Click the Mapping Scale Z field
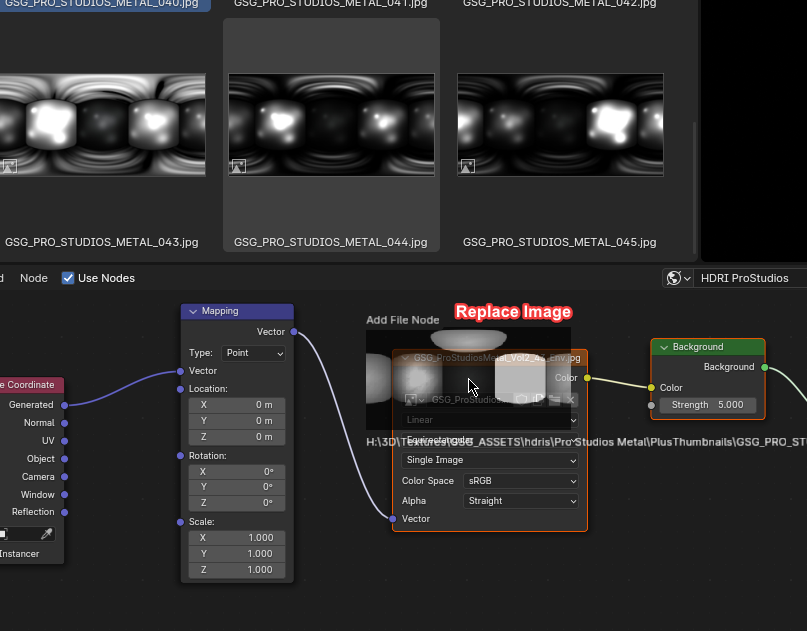The width and height of the screenshot is (807, 631). [237, 570]
